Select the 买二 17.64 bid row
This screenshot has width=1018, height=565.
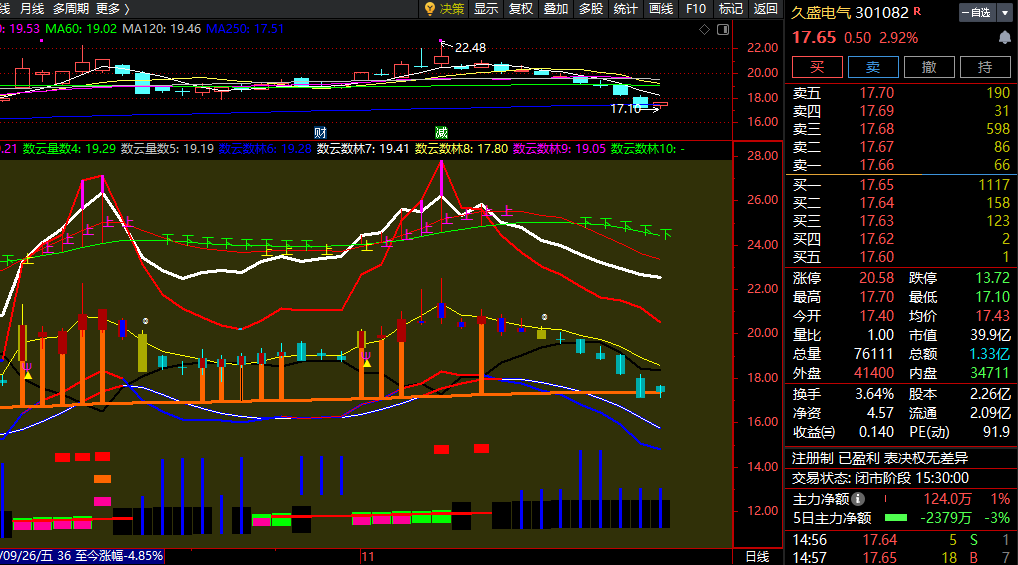pos(901,203)
